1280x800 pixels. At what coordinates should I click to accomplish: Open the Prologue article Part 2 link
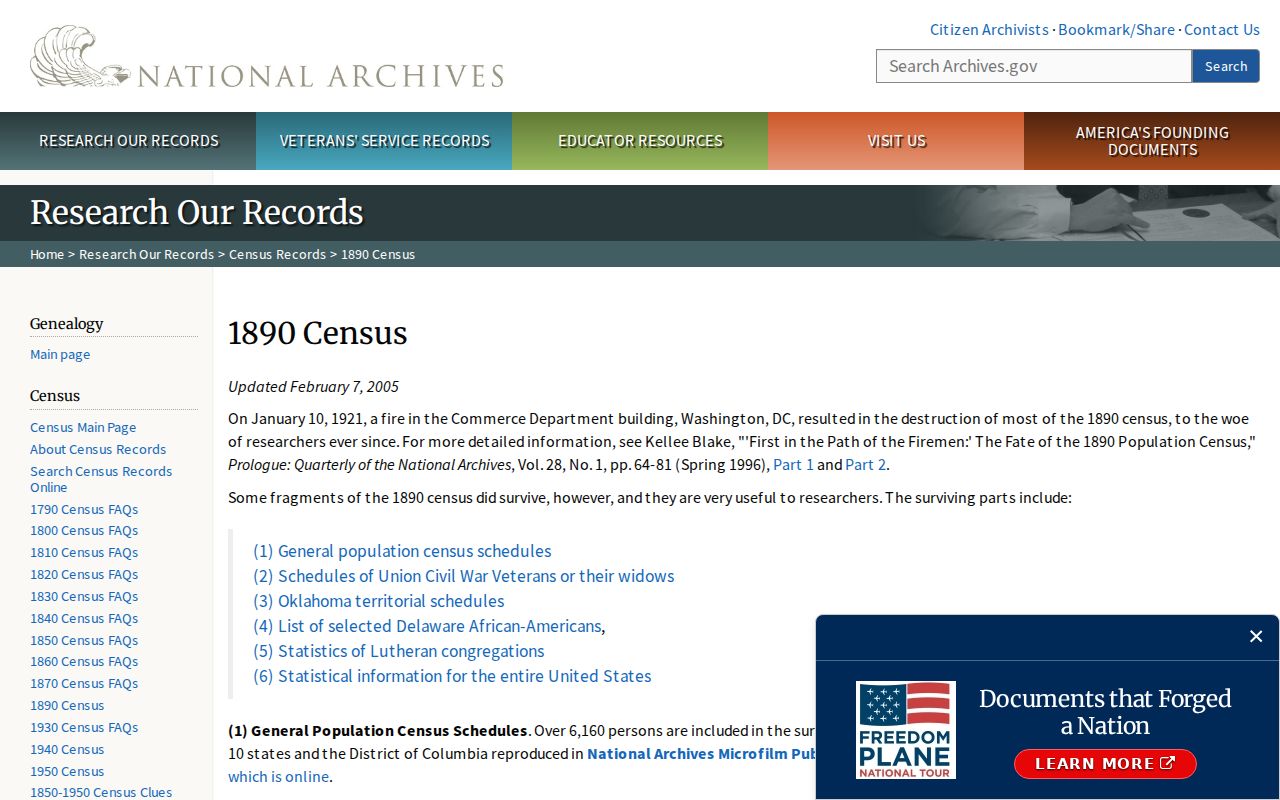tap(866, 464)
